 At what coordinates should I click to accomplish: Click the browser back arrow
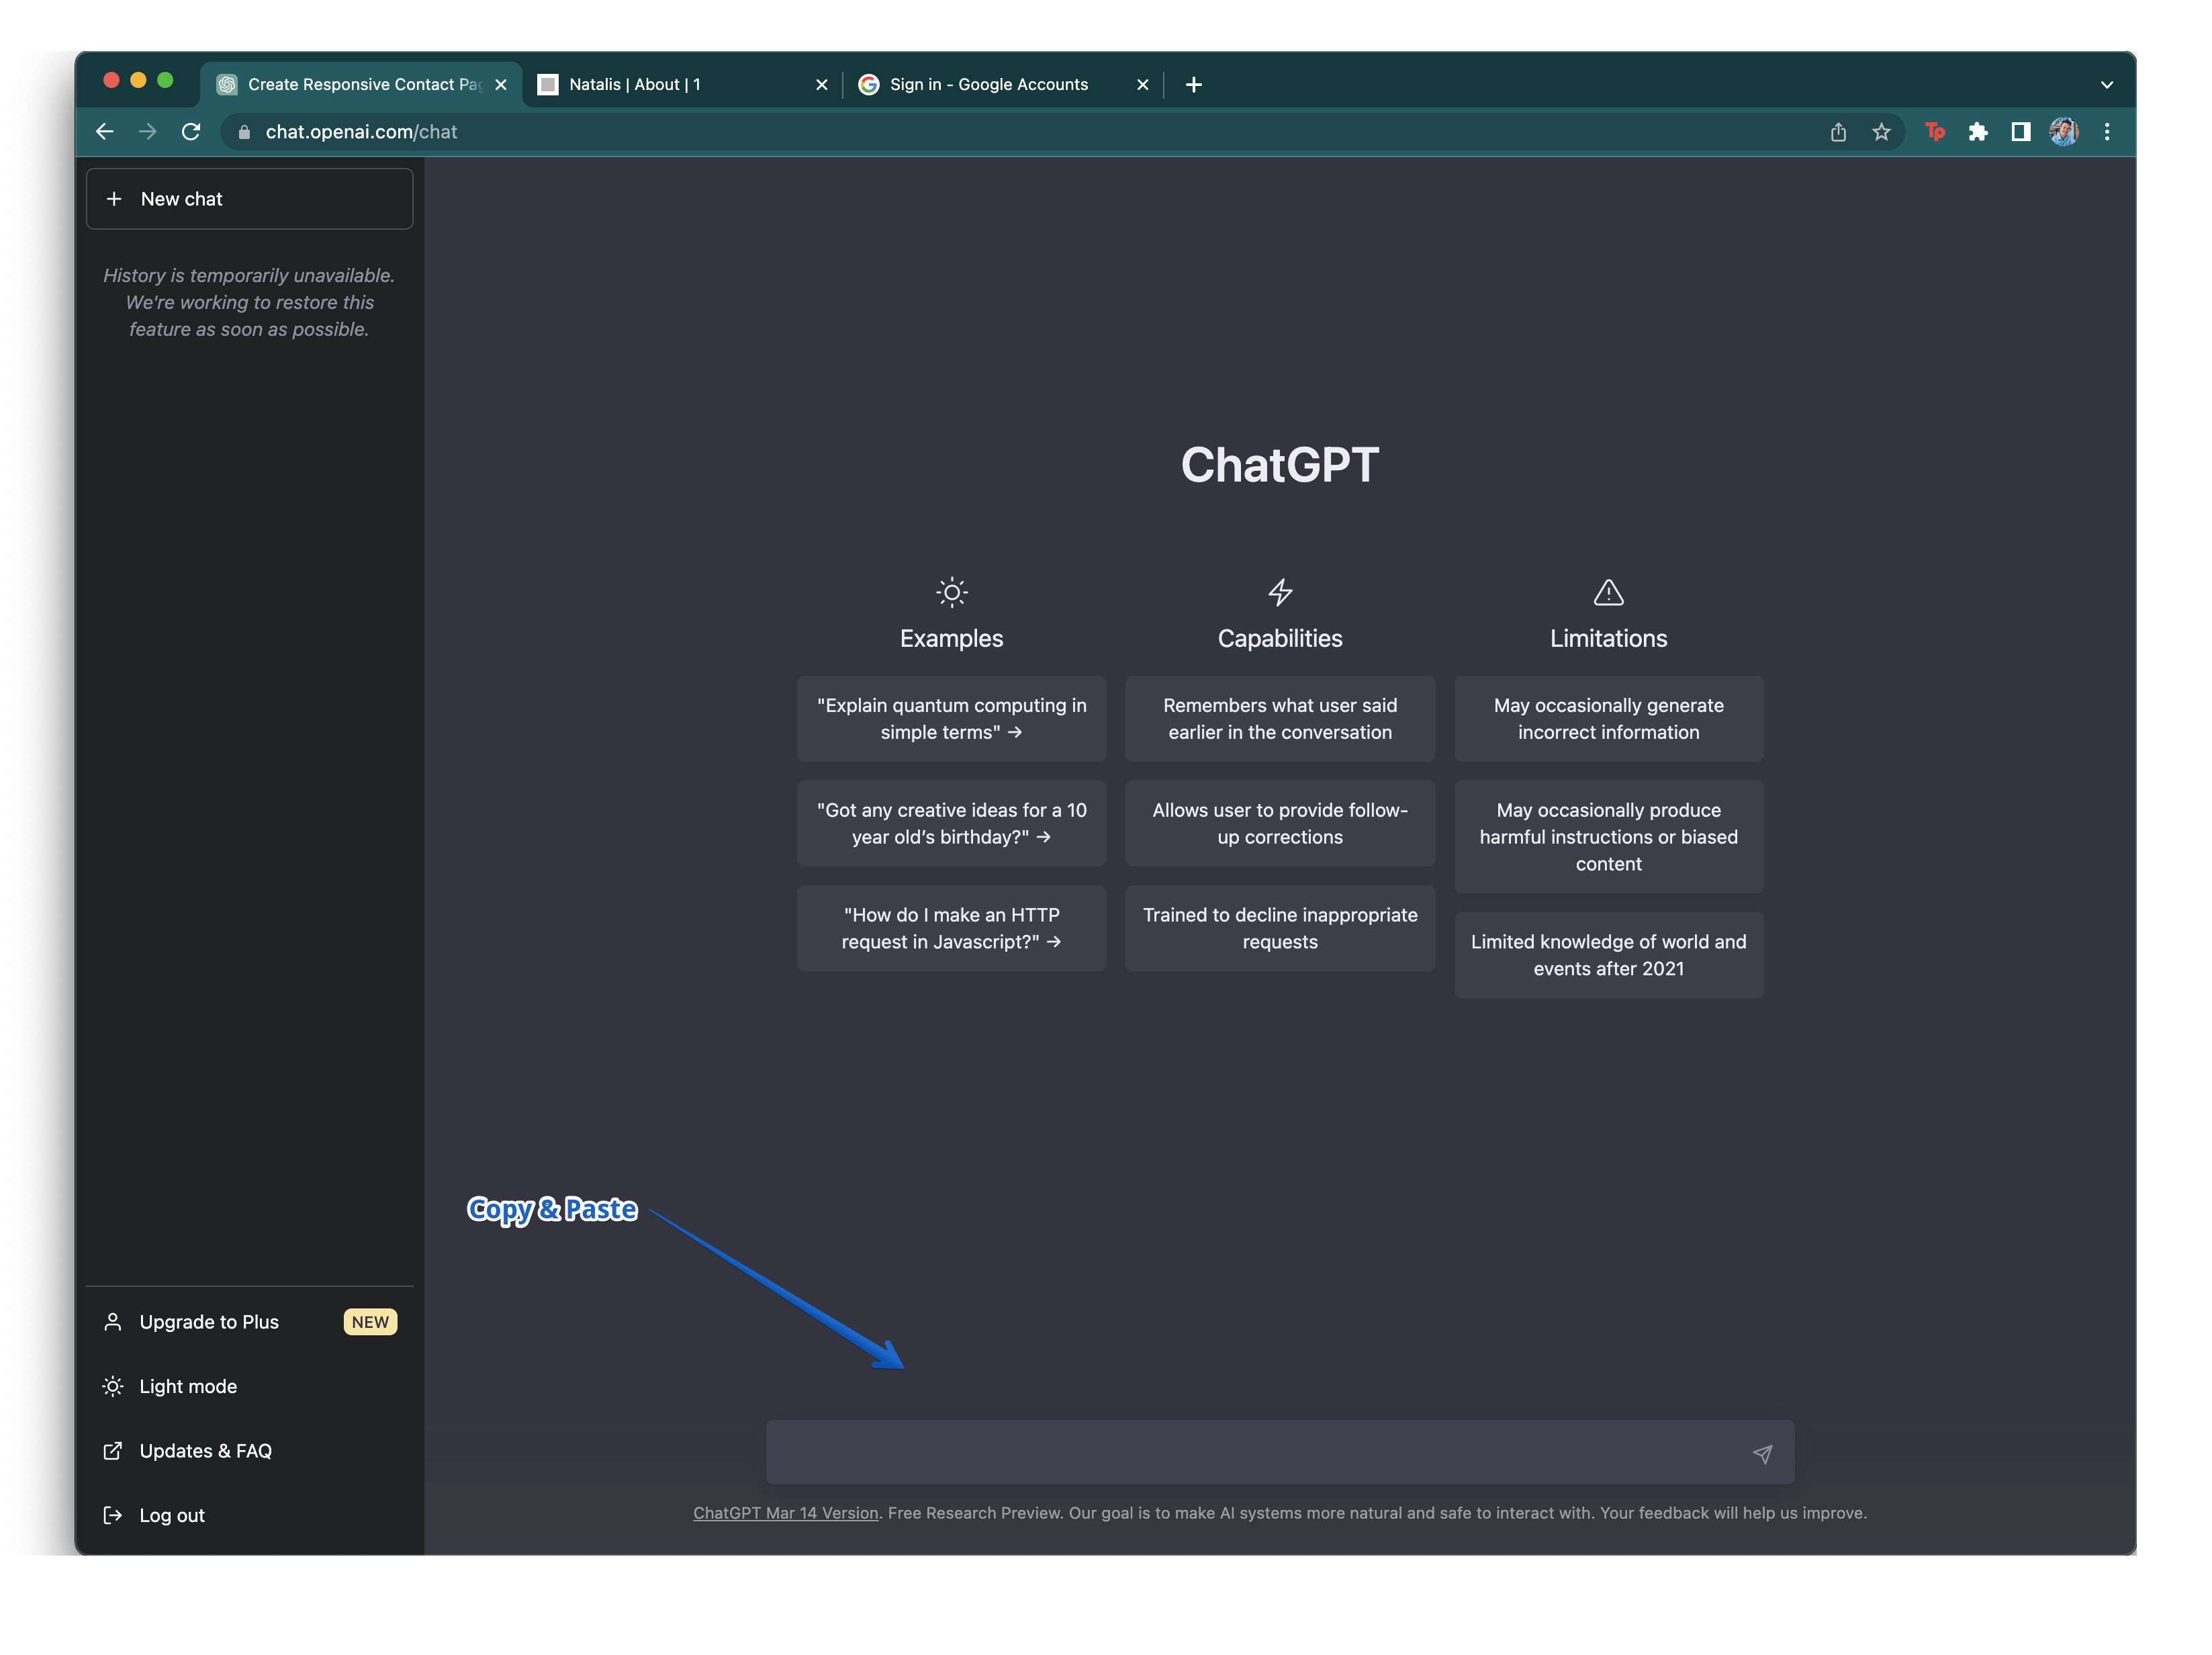[105, 132]
